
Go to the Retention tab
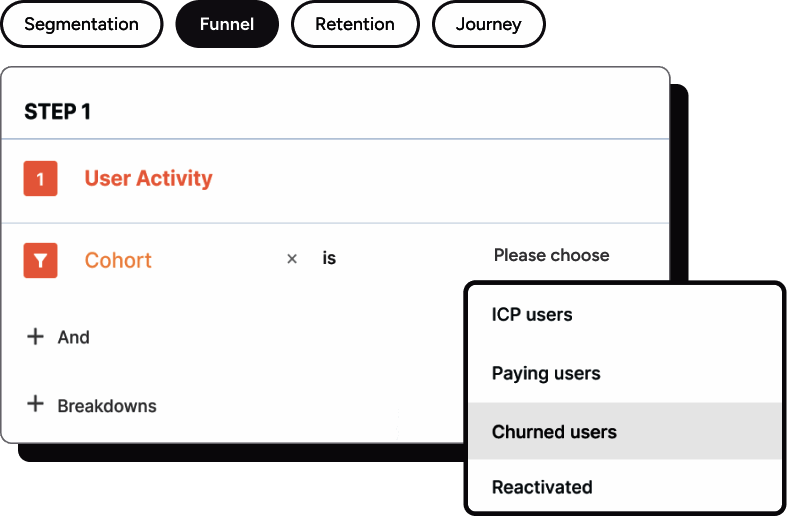[x=356, y=24]
